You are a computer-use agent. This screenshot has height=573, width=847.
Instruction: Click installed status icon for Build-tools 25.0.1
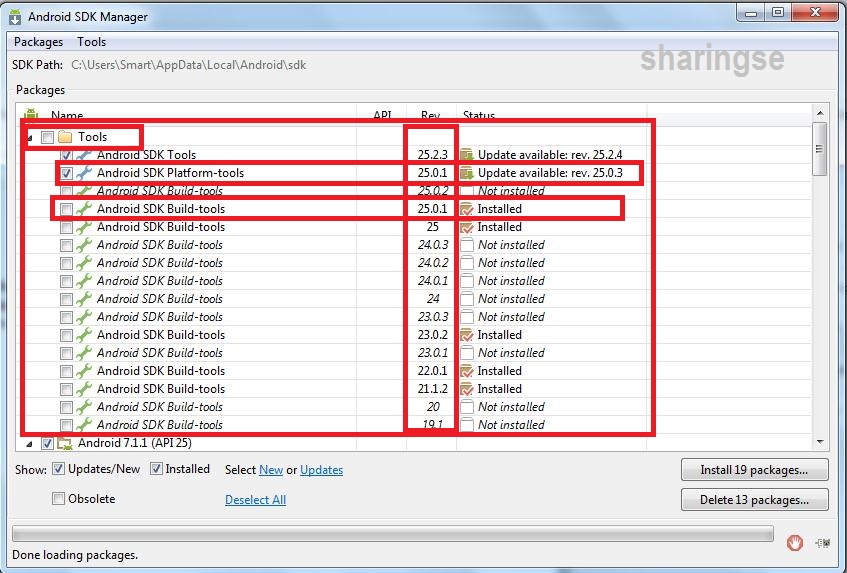(x=467, y=209)
